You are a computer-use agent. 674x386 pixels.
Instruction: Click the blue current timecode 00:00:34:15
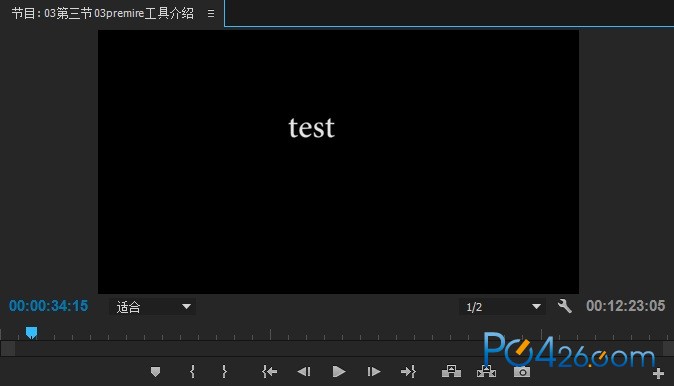pyautogui.click(x=49, y=306)
